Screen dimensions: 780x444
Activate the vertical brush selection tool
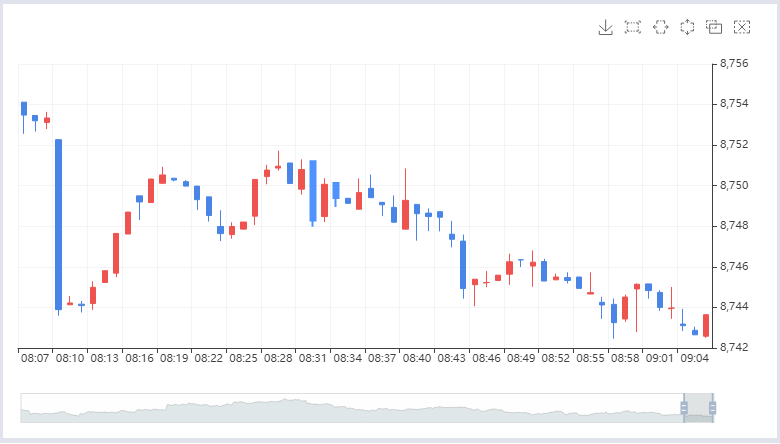pyautogui.click(x=687, y=27)
